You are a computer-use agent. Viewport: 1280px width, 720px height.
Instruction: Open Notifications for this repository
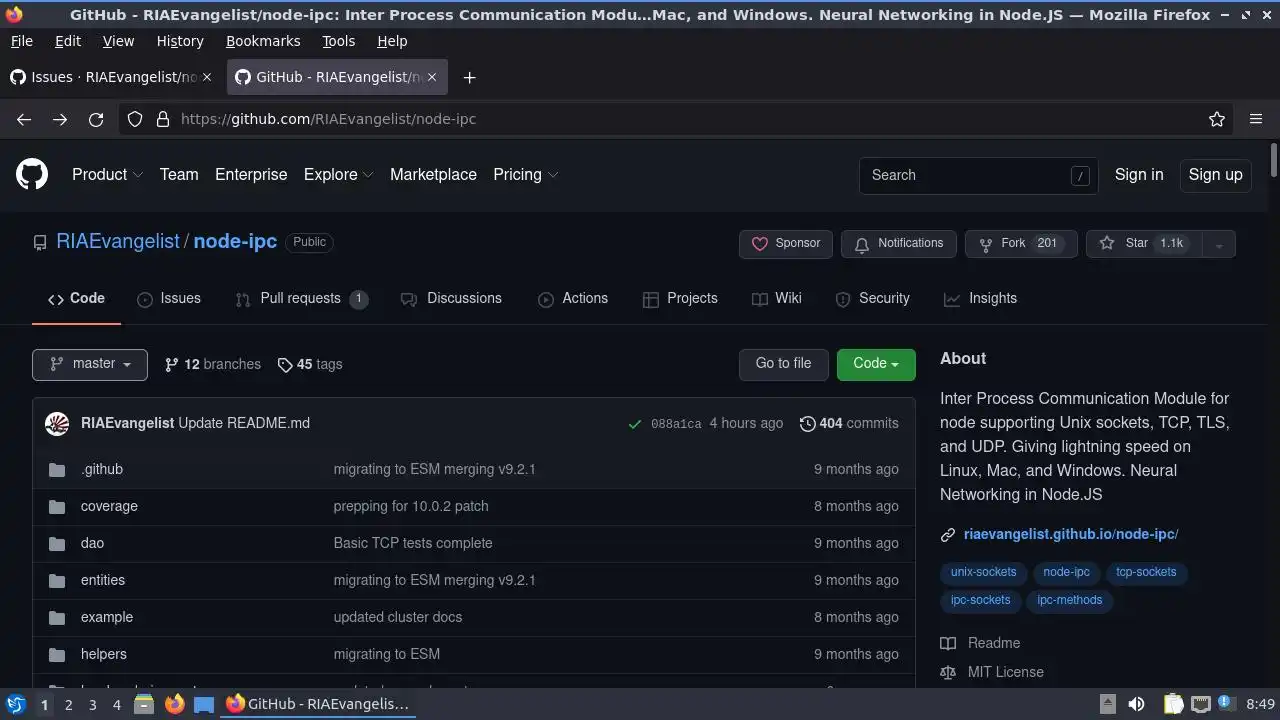[x=899, y=244]
